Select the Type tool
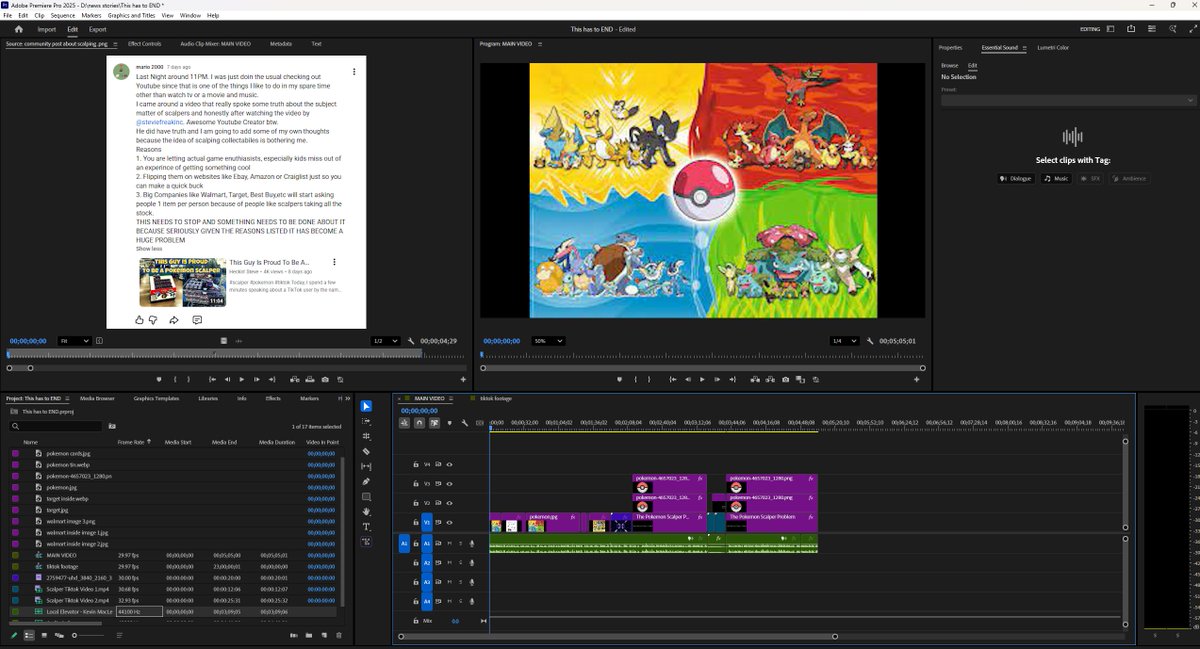This screenshot has height=649, width=1200. (366, 526)
